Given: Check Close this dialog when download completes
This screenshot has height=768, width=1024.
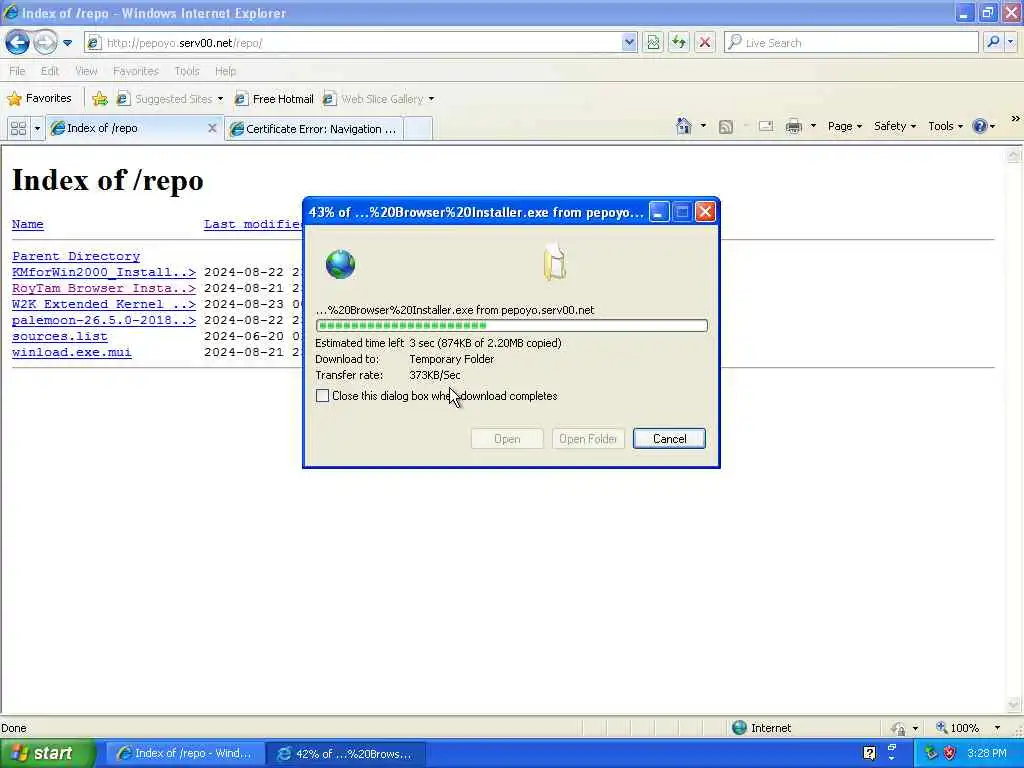Looking at the screenshot, I should 323,396.
